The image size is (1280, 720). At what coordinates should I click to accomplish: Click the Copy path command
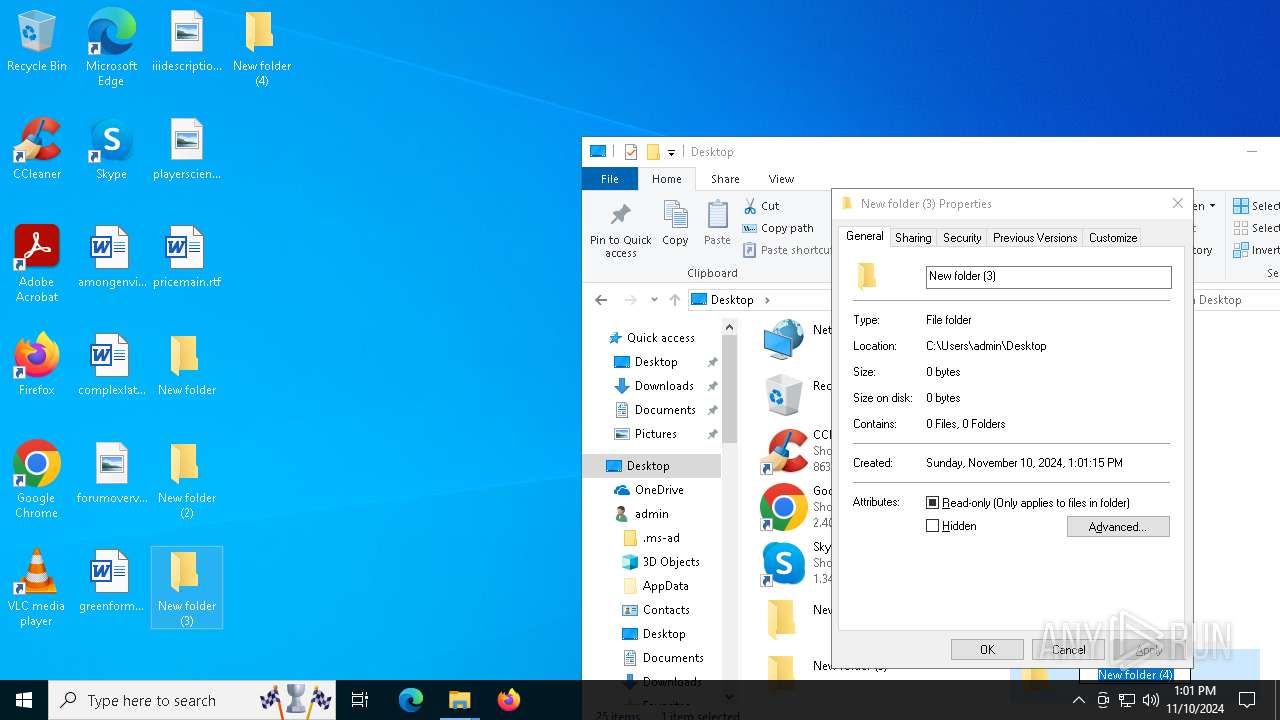779,228
